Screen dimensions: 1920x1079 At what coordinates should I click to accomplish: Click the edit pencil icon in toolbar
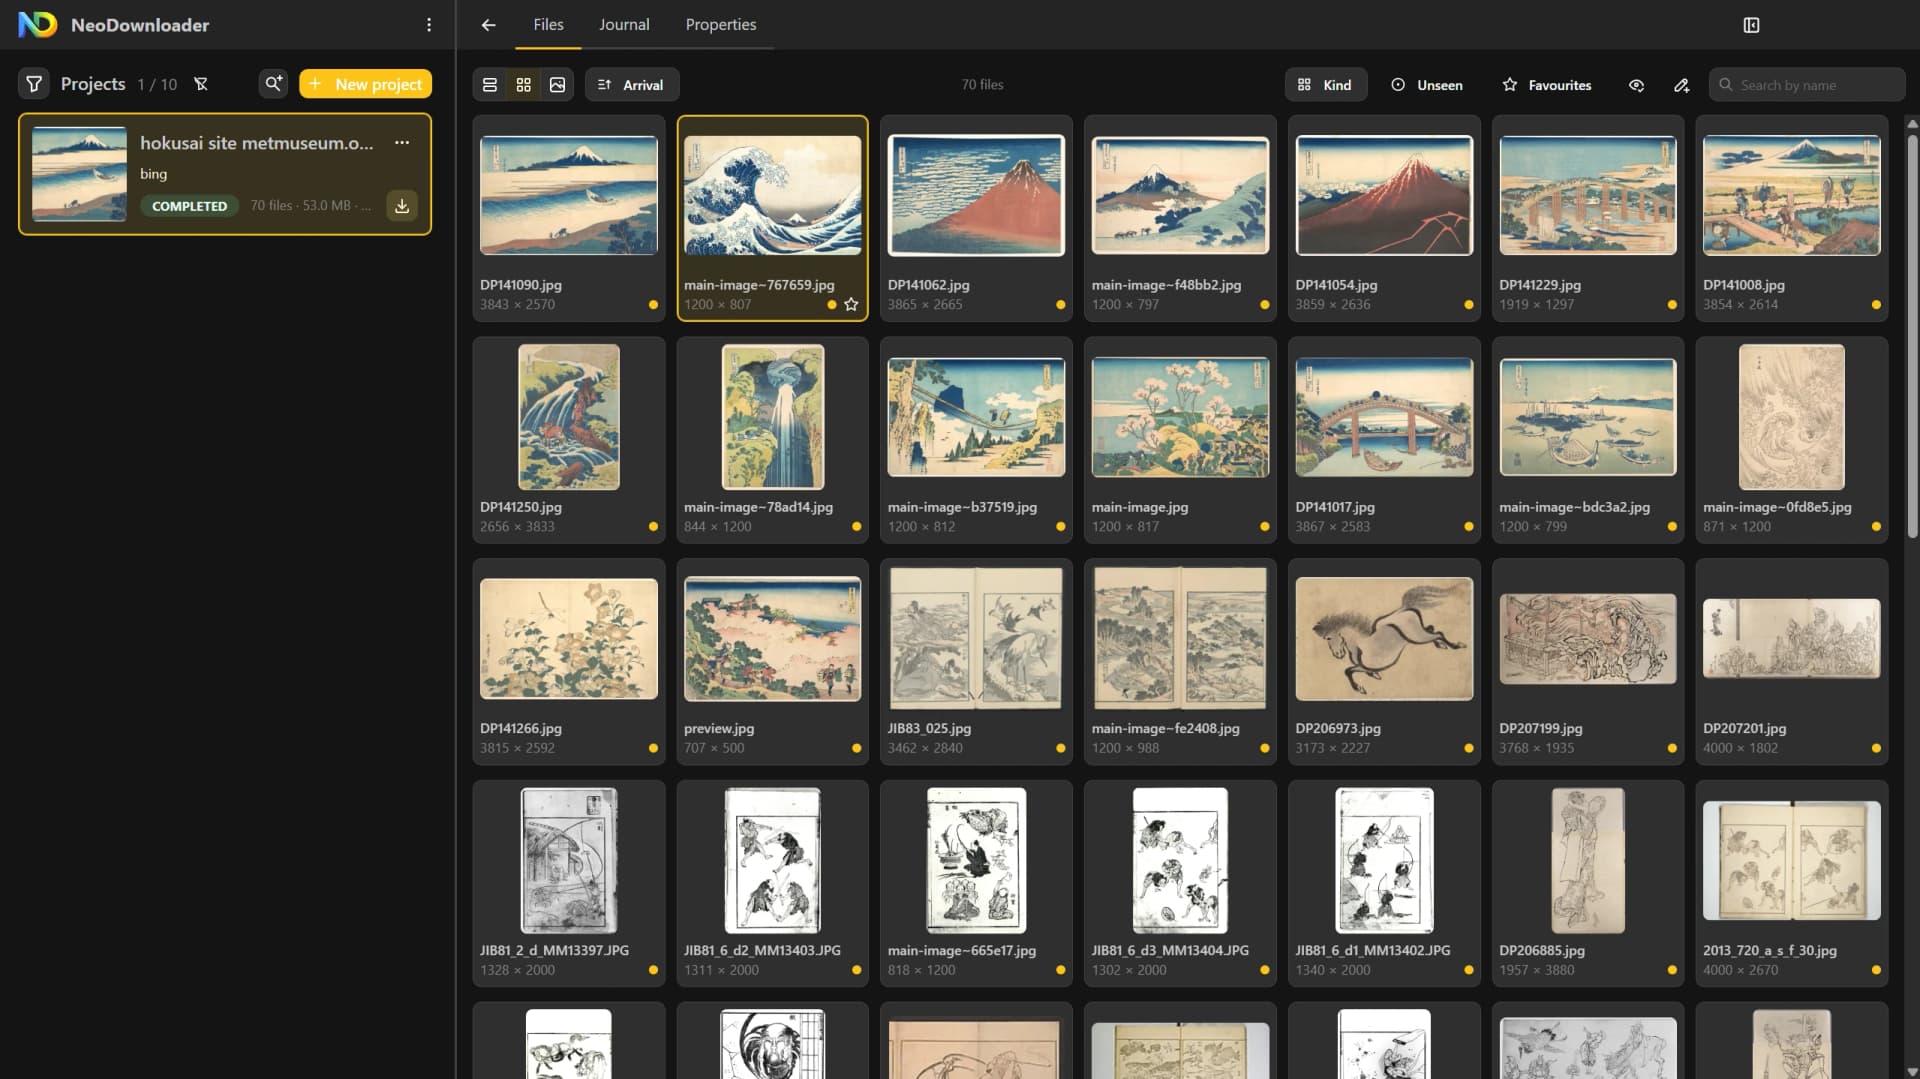pos(1682,85)
